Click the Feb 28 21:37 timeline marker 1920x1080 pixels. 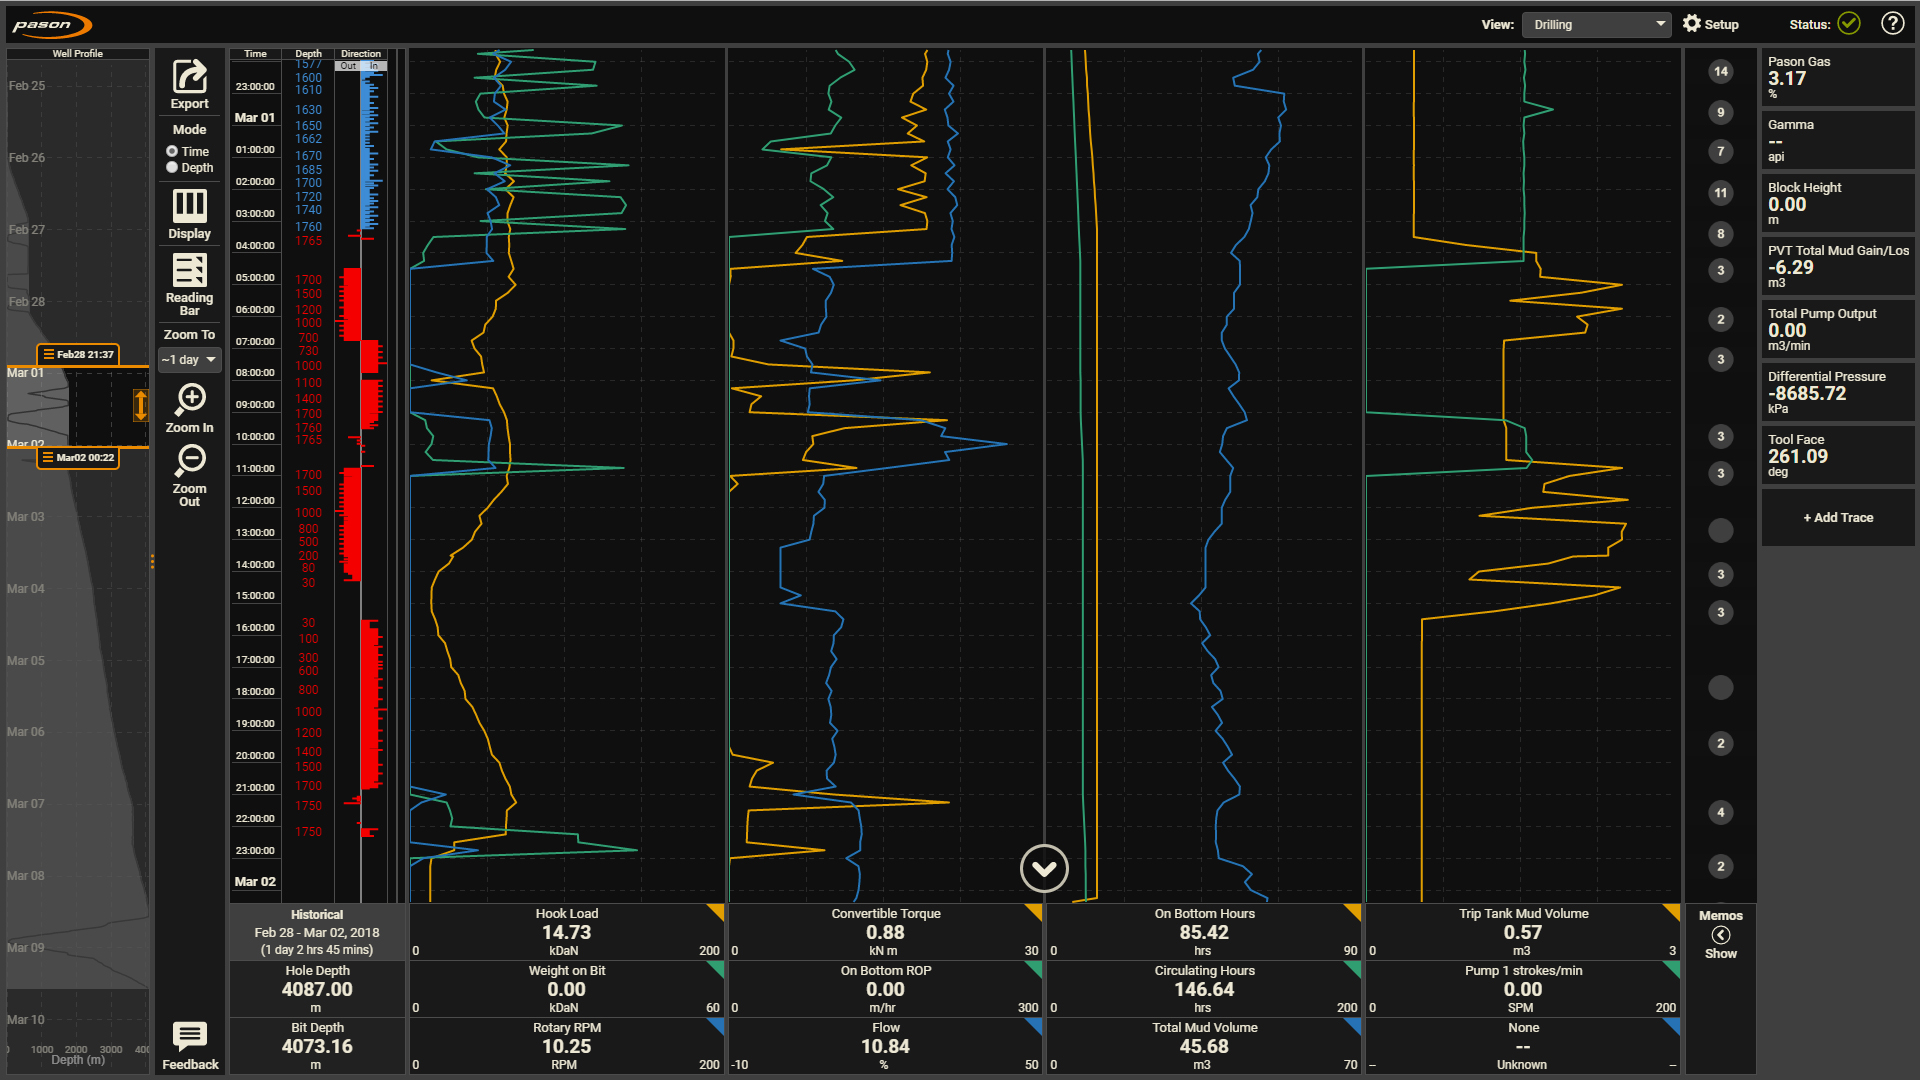click(x=76, y=352)
